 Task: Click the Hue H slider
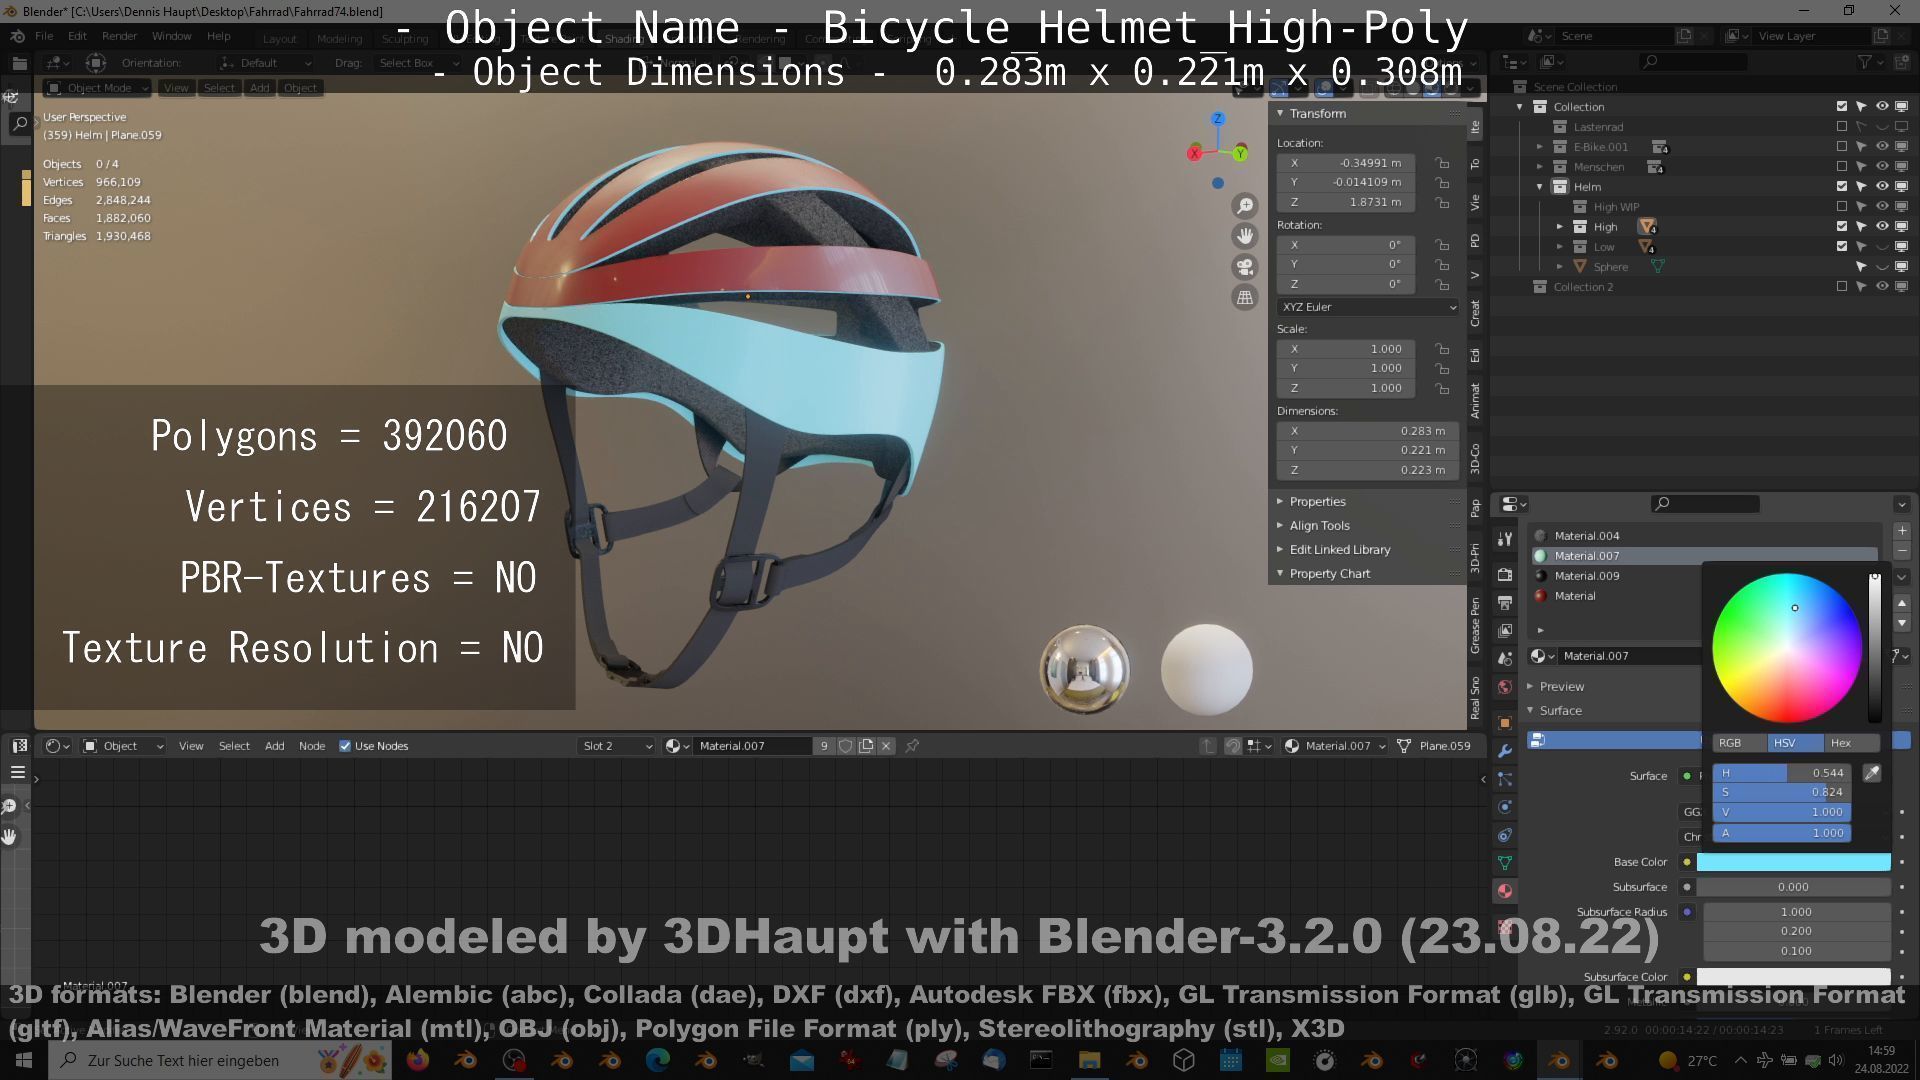coord(1781,773)
